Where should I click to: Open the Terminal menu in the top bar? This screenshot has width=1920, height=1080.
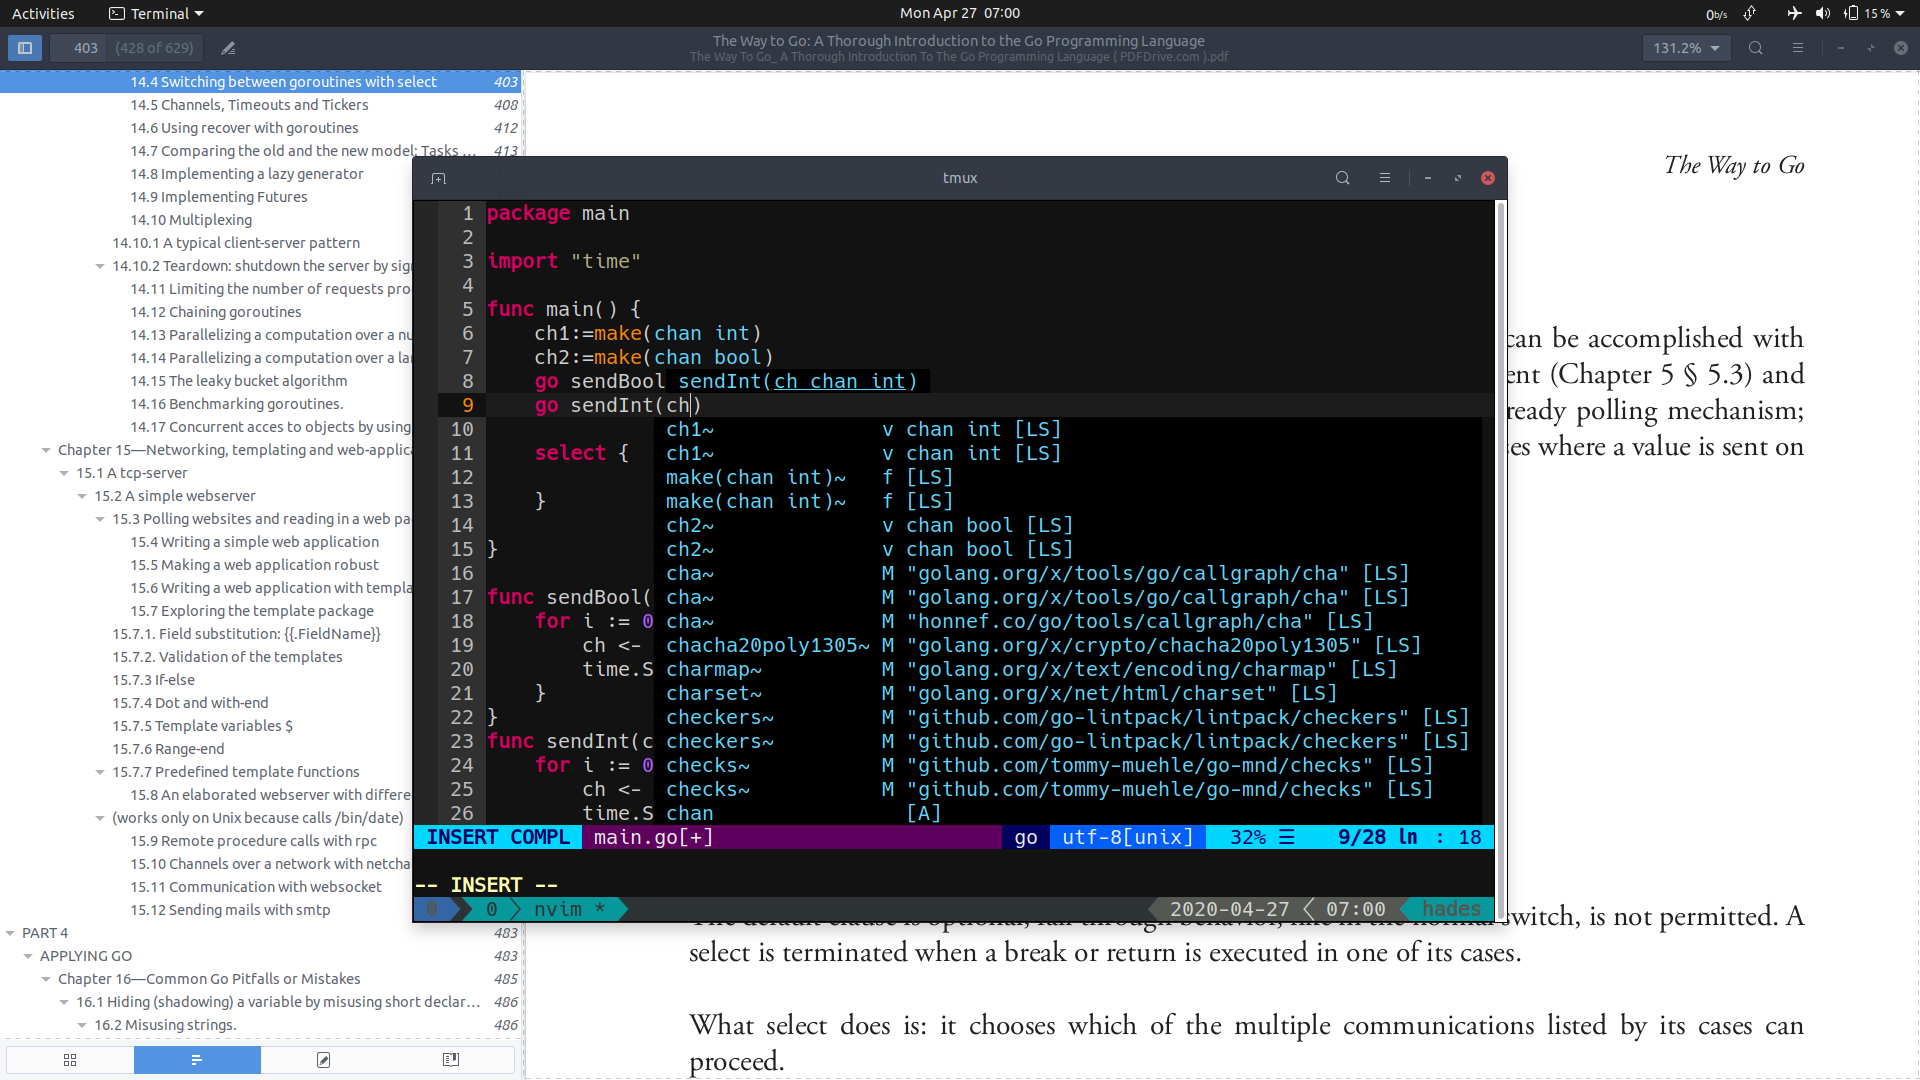155,13
